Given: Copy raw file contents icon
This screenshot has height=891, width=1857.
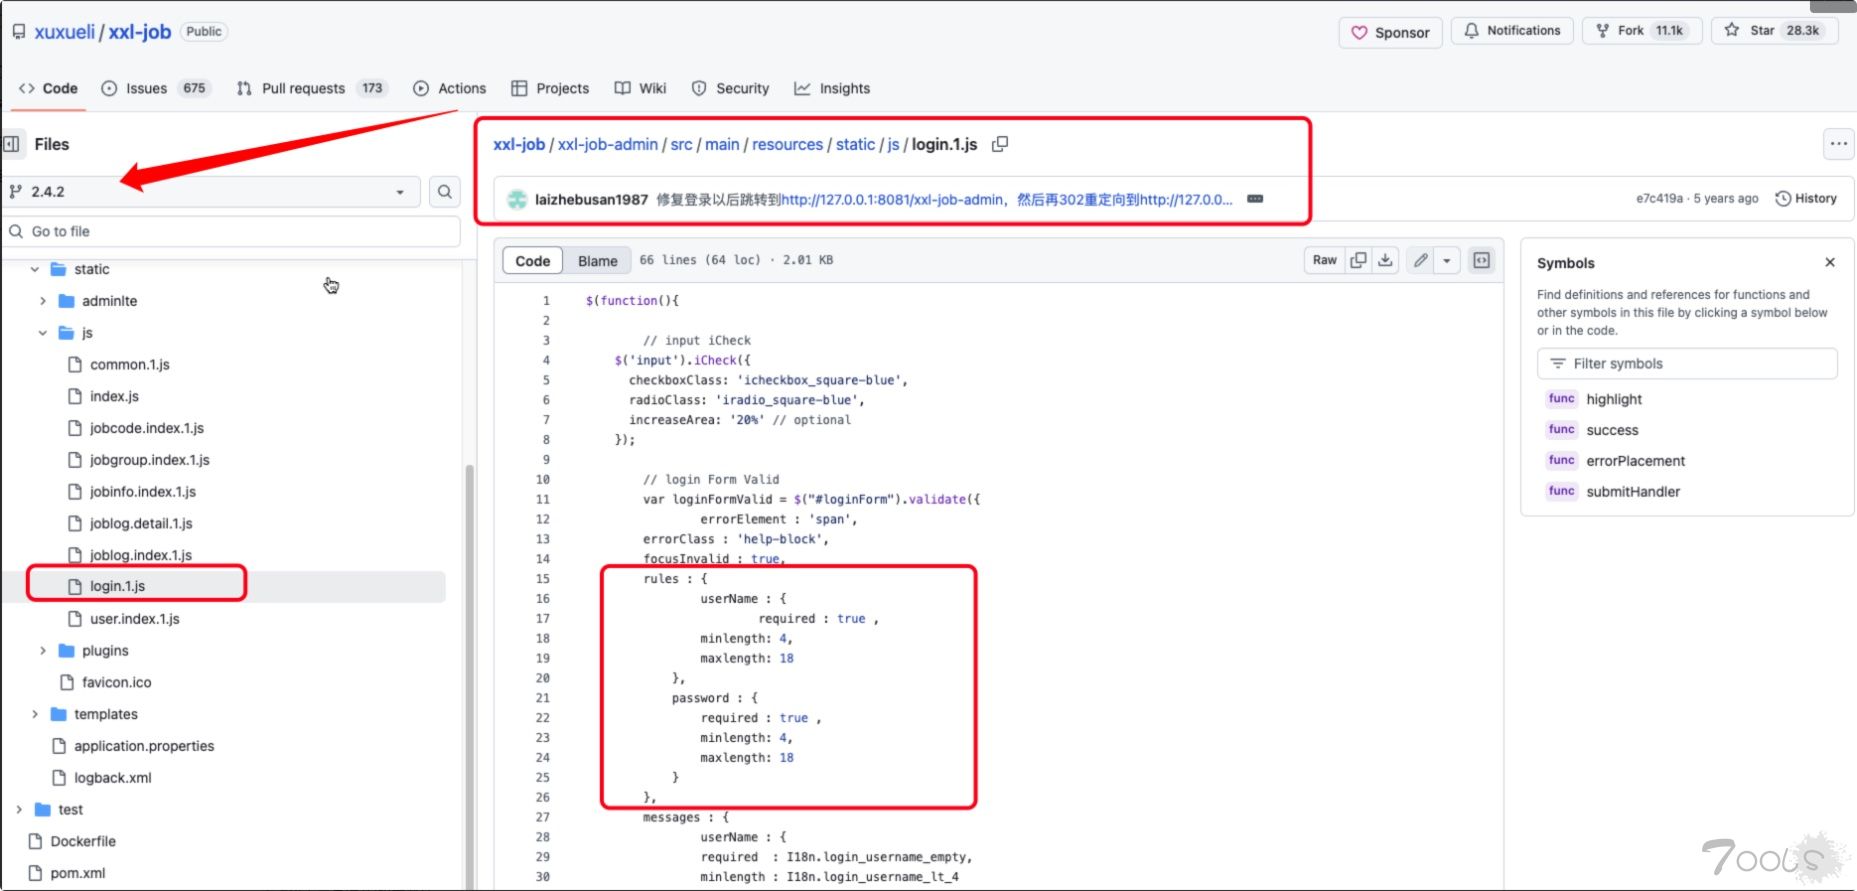Looking at the screenshot, I should pos(1358,260).
